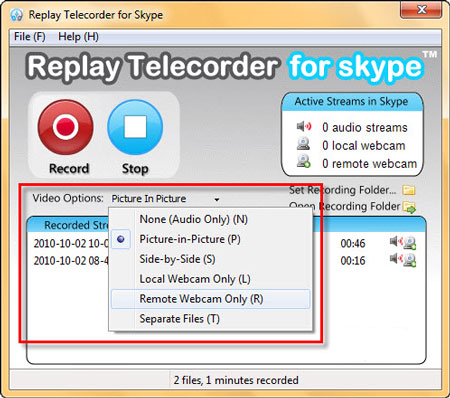Click the local webcam icon

coord(304,144)
